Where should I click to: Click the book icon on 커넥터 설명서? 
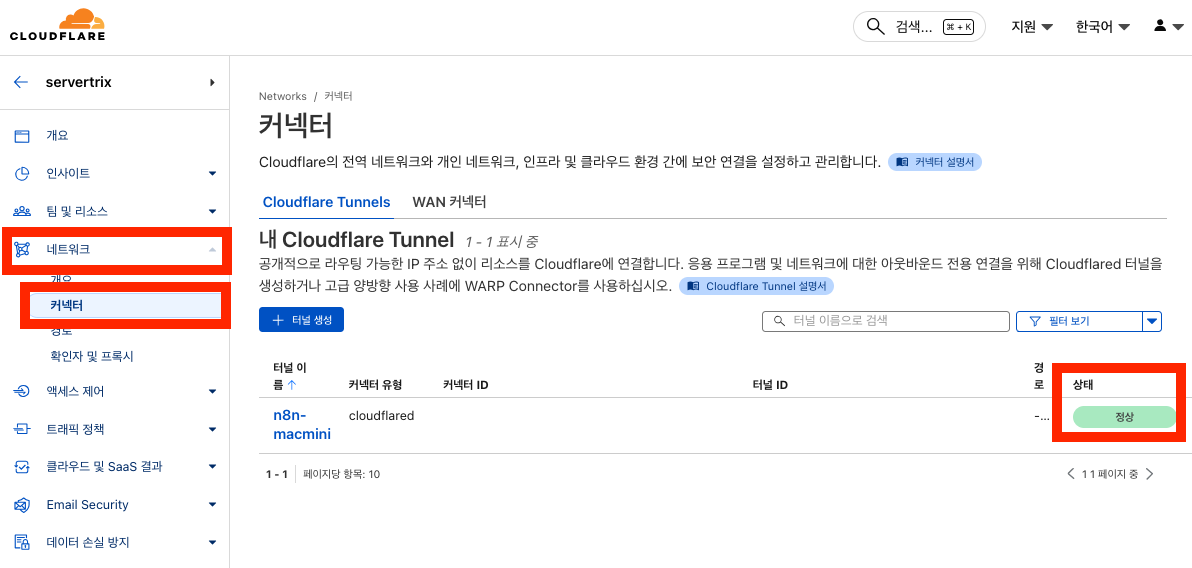[902, 163]
